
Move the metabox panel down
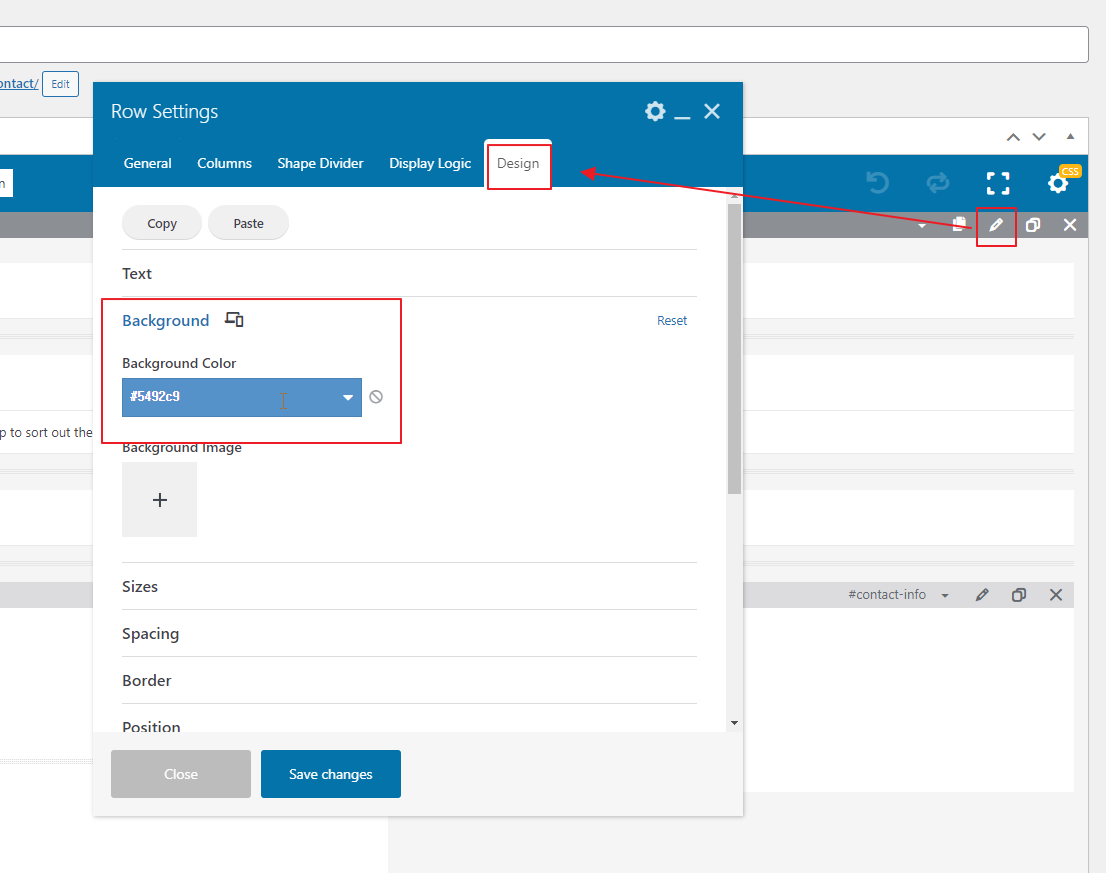[x=1039, y=137]
